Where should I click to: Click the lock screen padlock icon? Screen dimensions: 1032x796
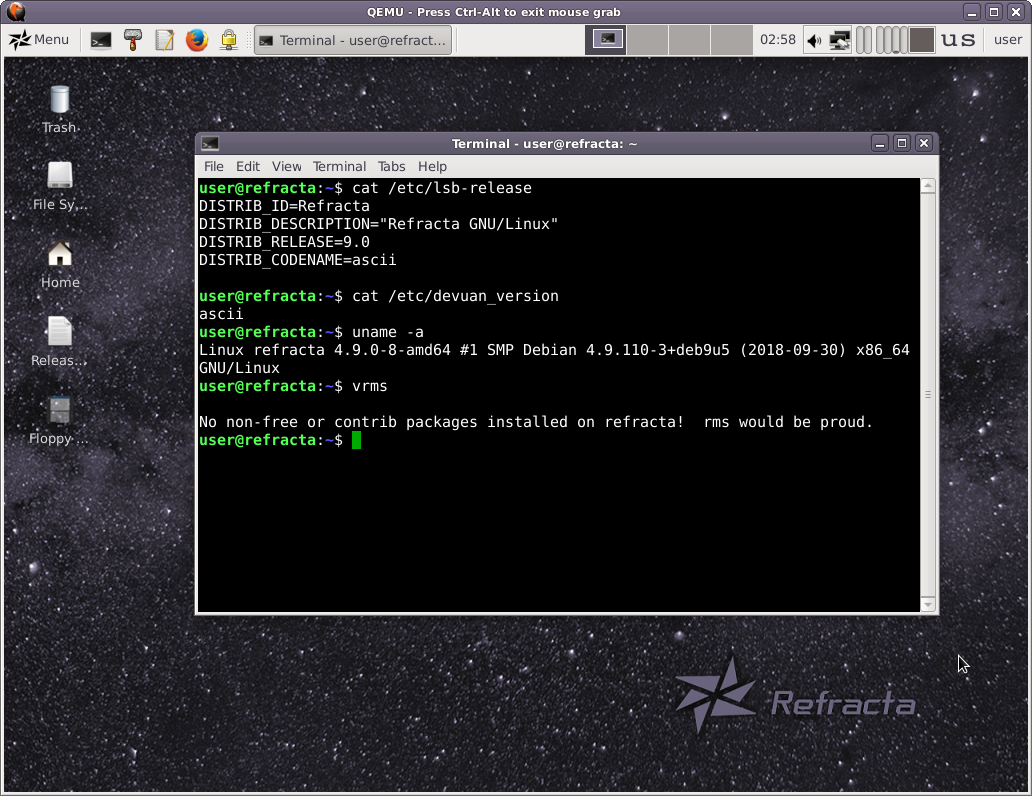coord(228,40)
